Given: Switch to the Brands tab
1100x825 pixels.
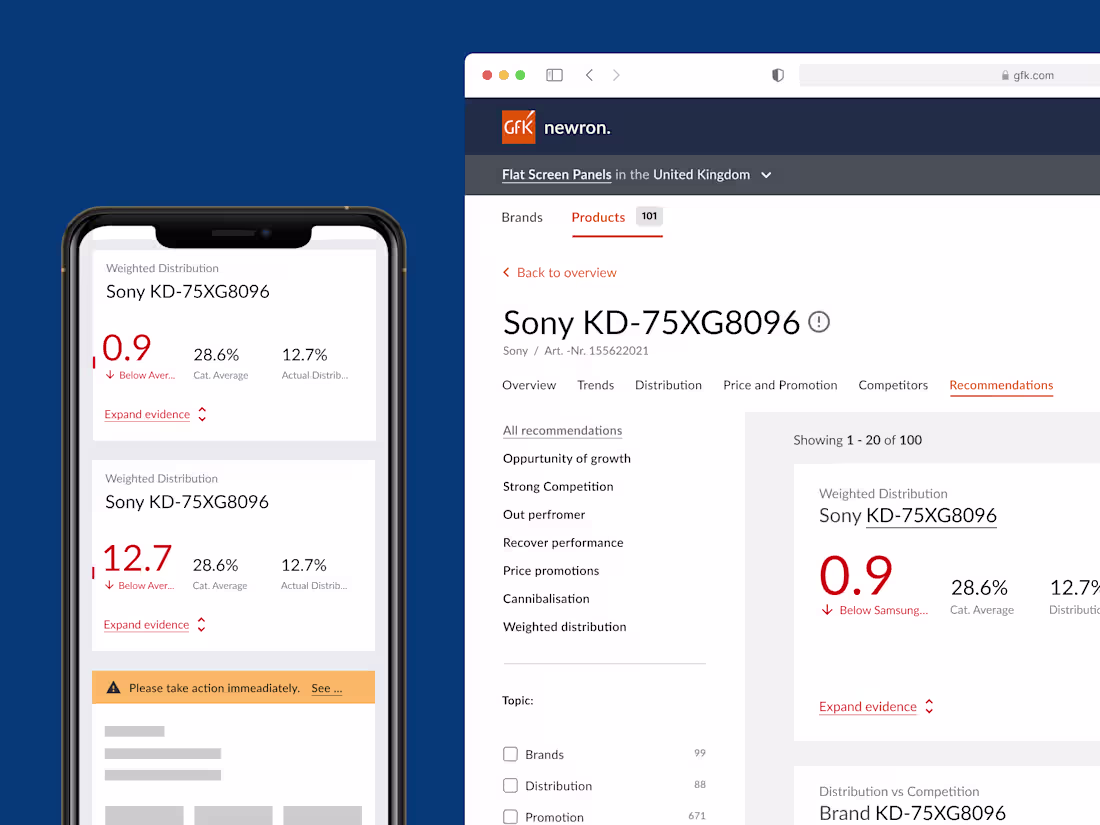Looking at the screenshot, I should pyautogui.click(x=522, y=217).
